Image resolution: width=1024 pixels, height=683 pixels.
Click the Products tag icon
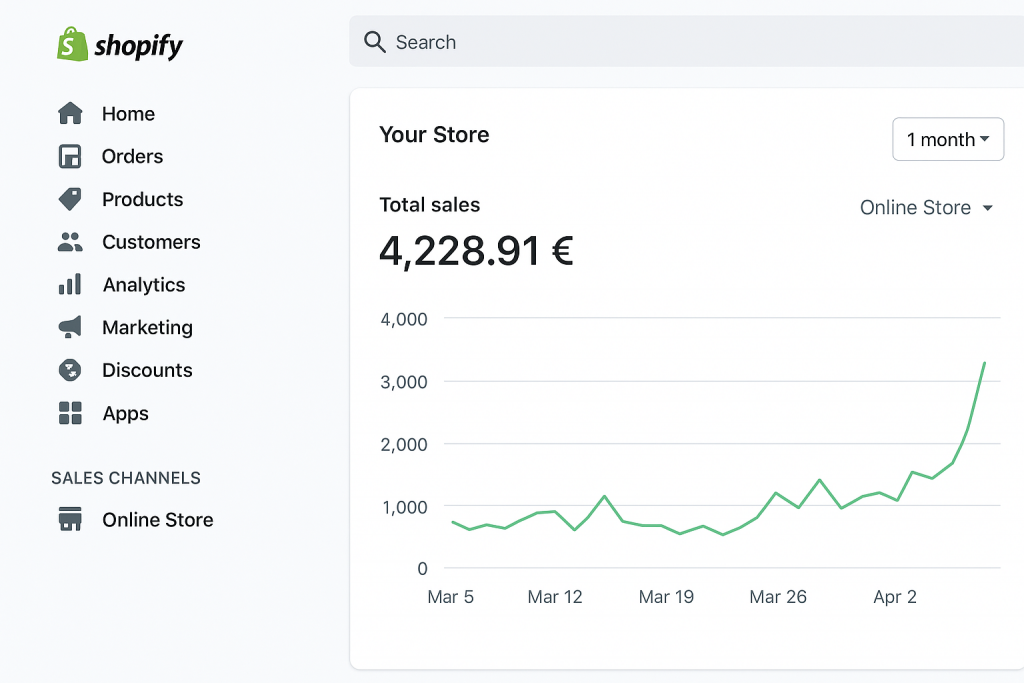[x=70, y=199]
